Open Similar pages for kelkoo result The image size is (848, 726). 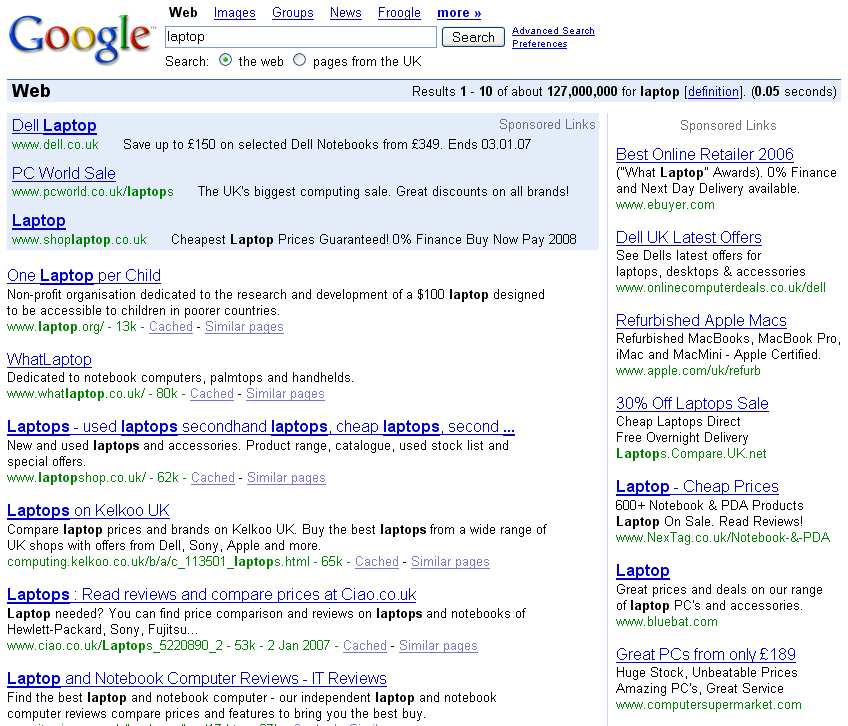pos(450,562)
